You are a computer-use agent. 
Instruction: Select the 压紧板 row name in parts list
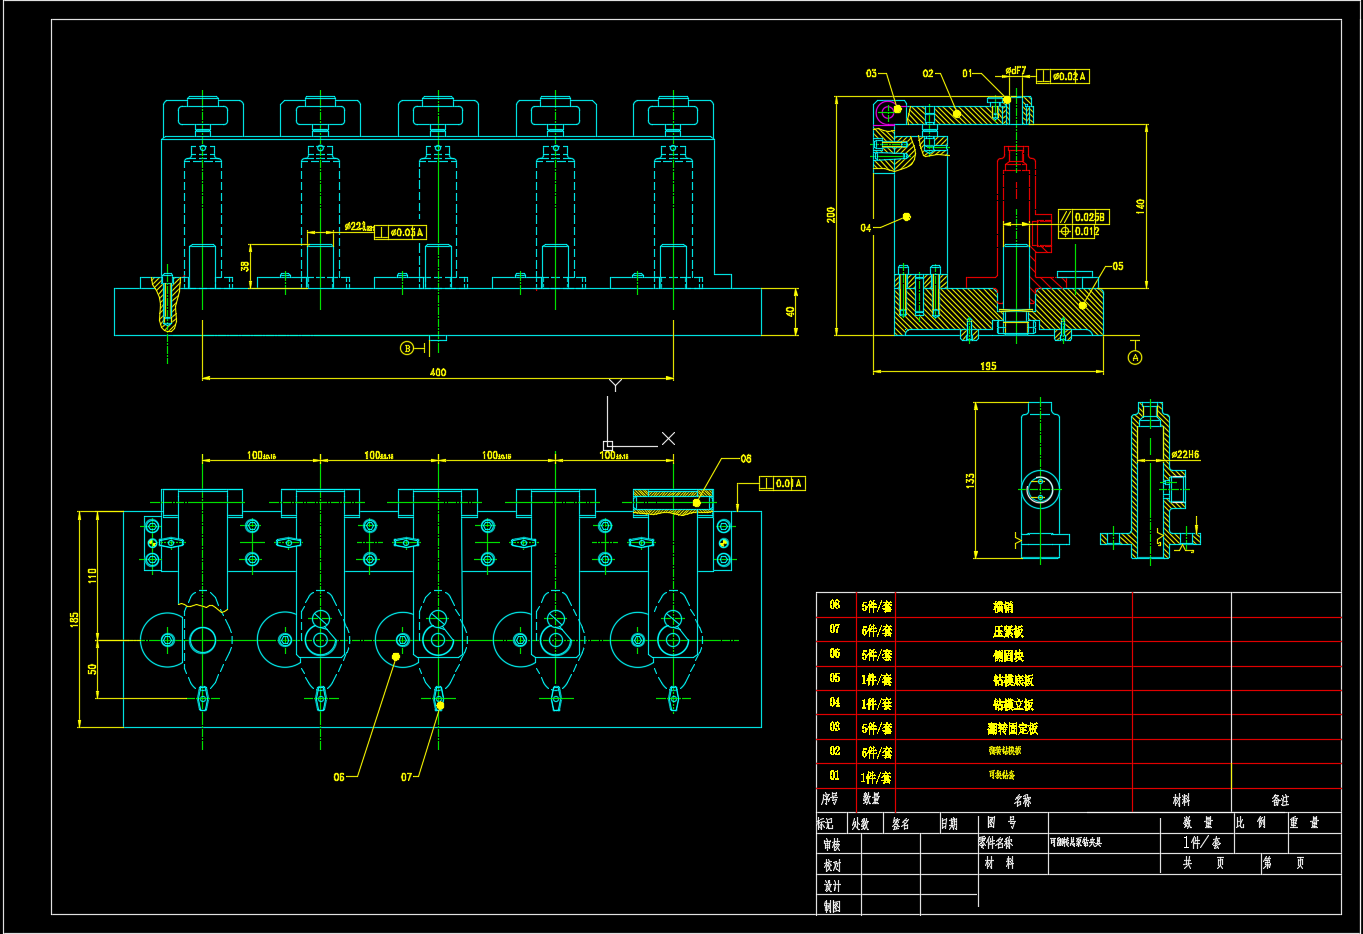click(x=1008, y=632)
